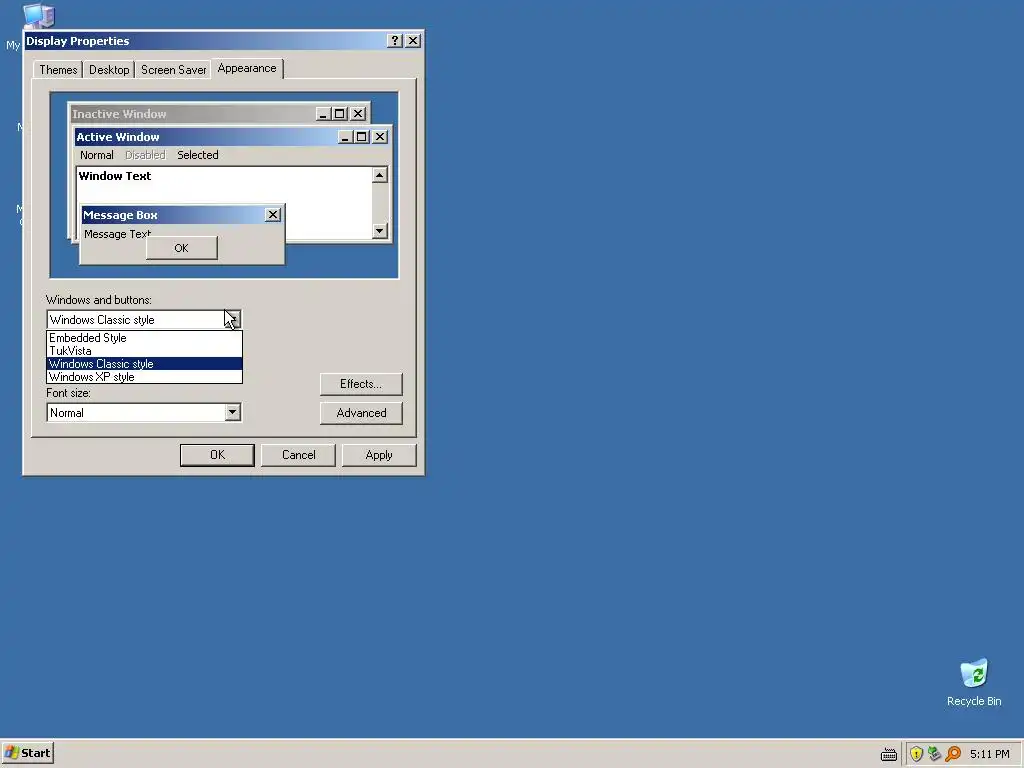Click the preview scrollbar up arrow
Screen dimensions: 1024x768
point(379,175)
